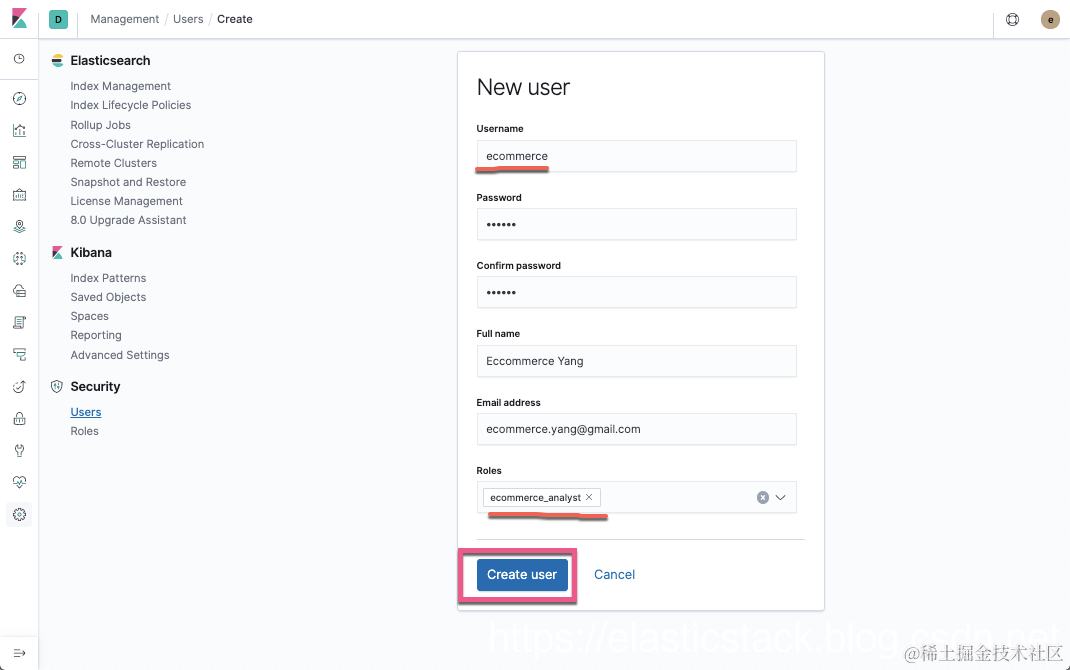The width and height of the screenshot is (1070, 670).
Task: Open Rollup Jobs
Action: point(100,125)
